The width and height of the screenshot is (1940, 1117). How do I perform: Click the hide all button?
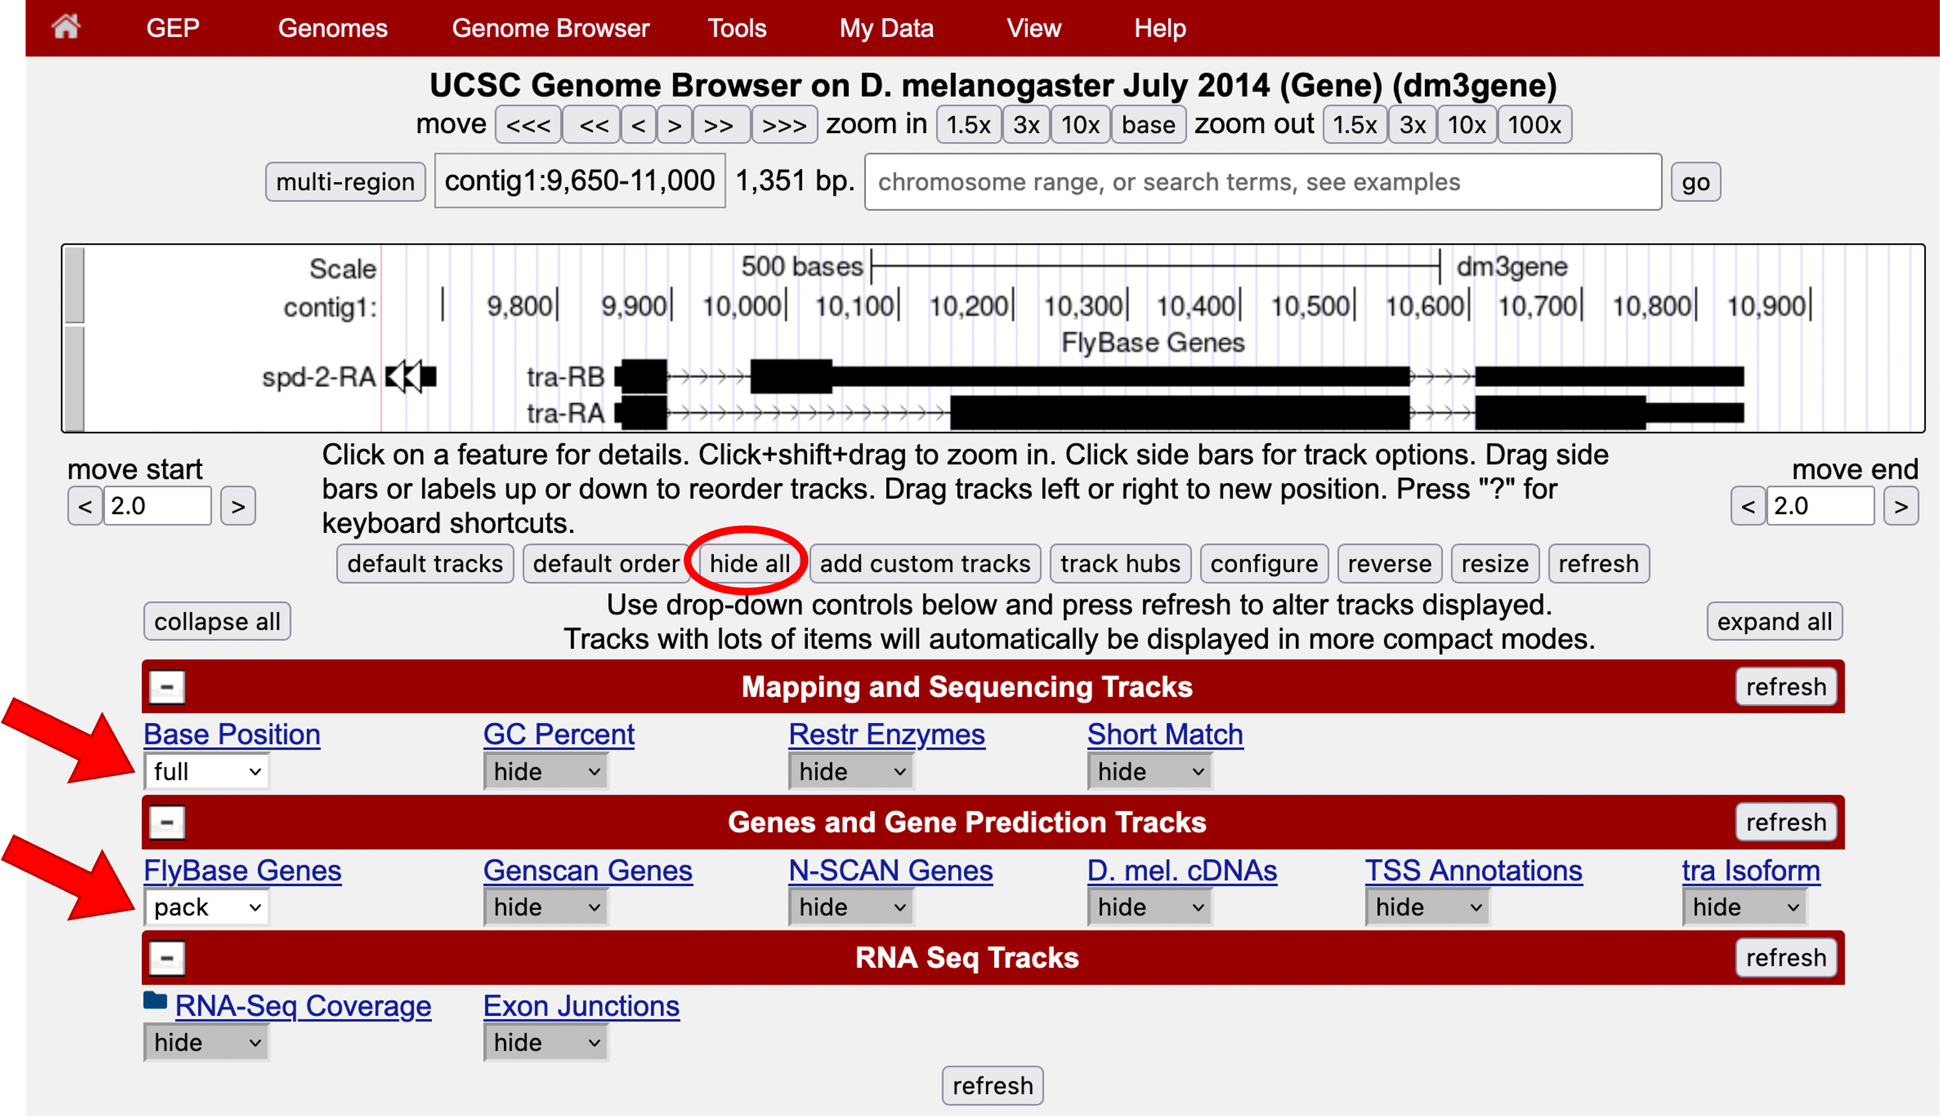point(749,564)
